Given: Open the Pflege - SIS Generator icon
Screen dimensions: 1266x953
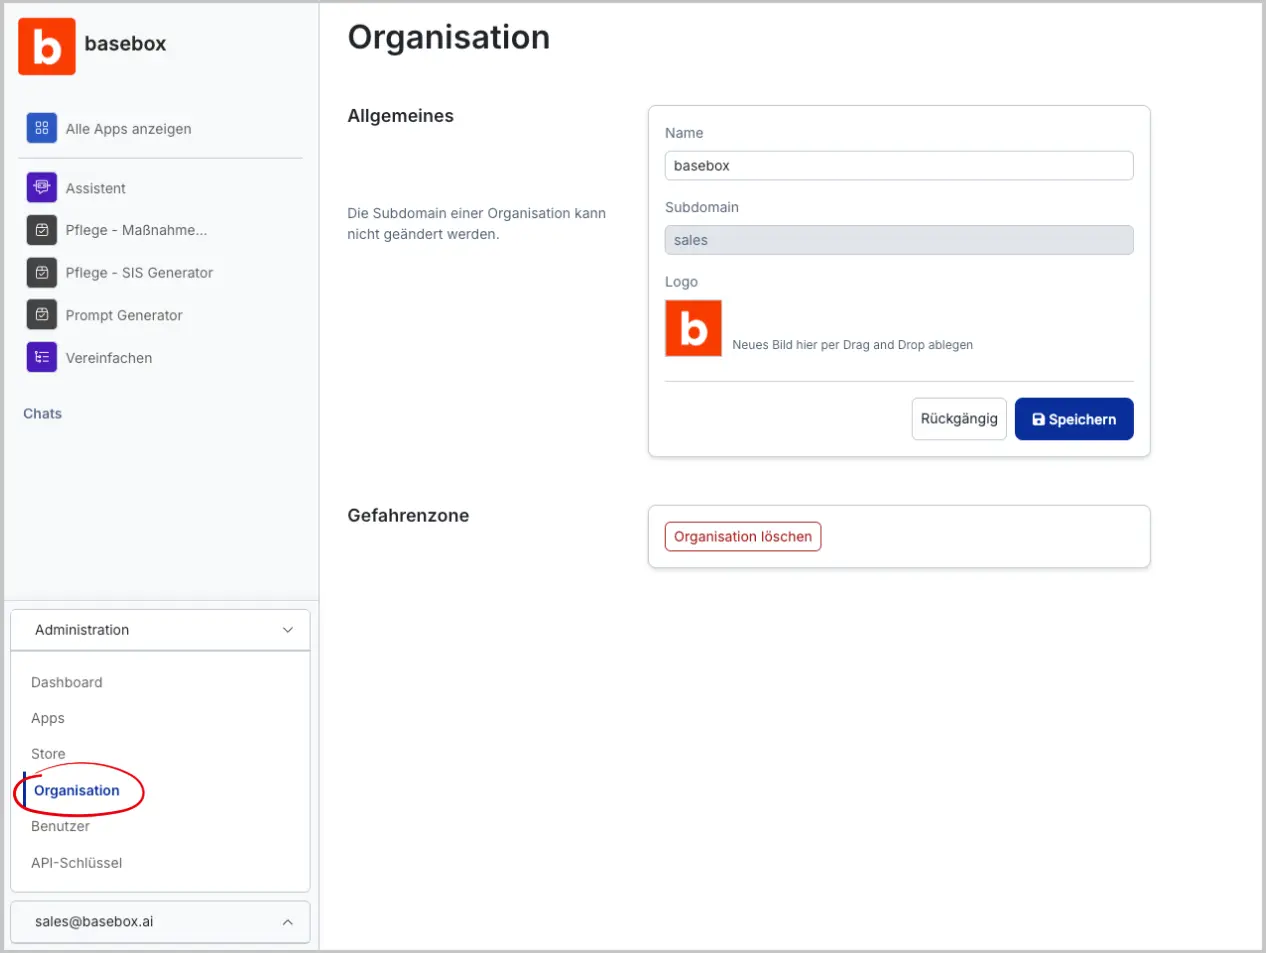Looking at the screenshot, I should (x=41, y=272).
